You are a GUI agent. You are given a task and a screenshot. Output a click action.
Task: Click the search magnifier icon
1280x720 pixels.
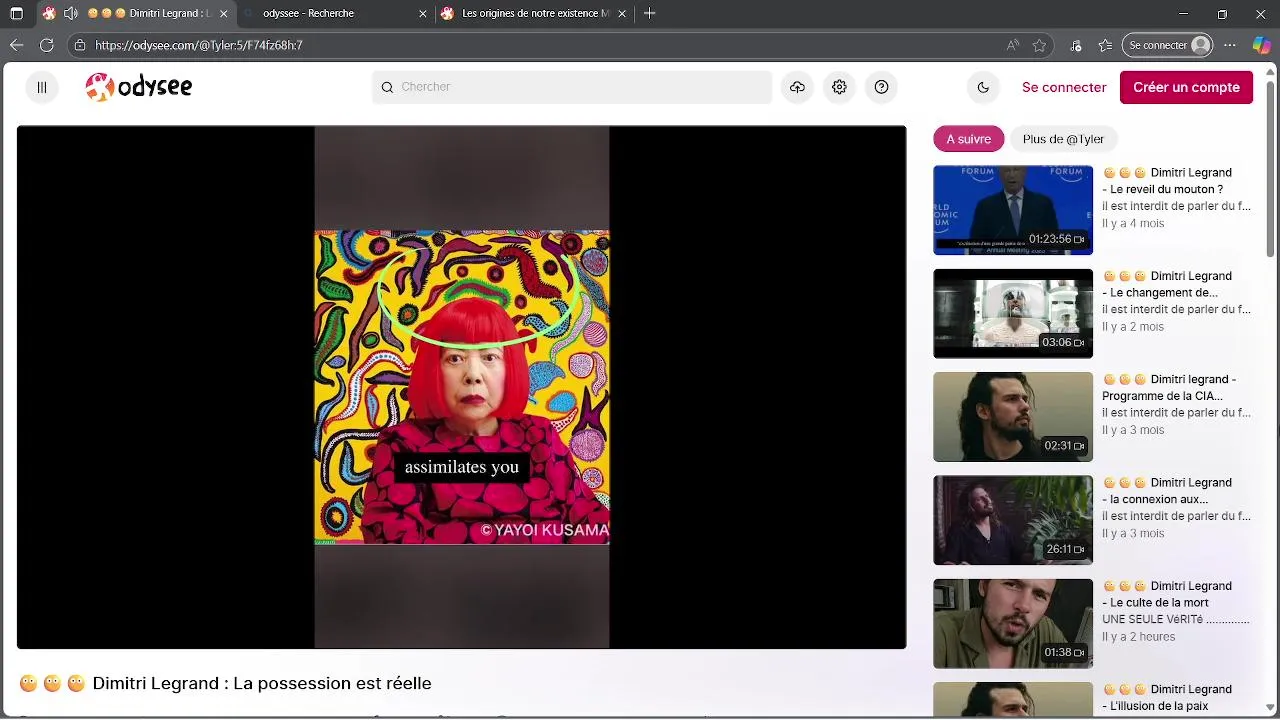coord(387,87)
